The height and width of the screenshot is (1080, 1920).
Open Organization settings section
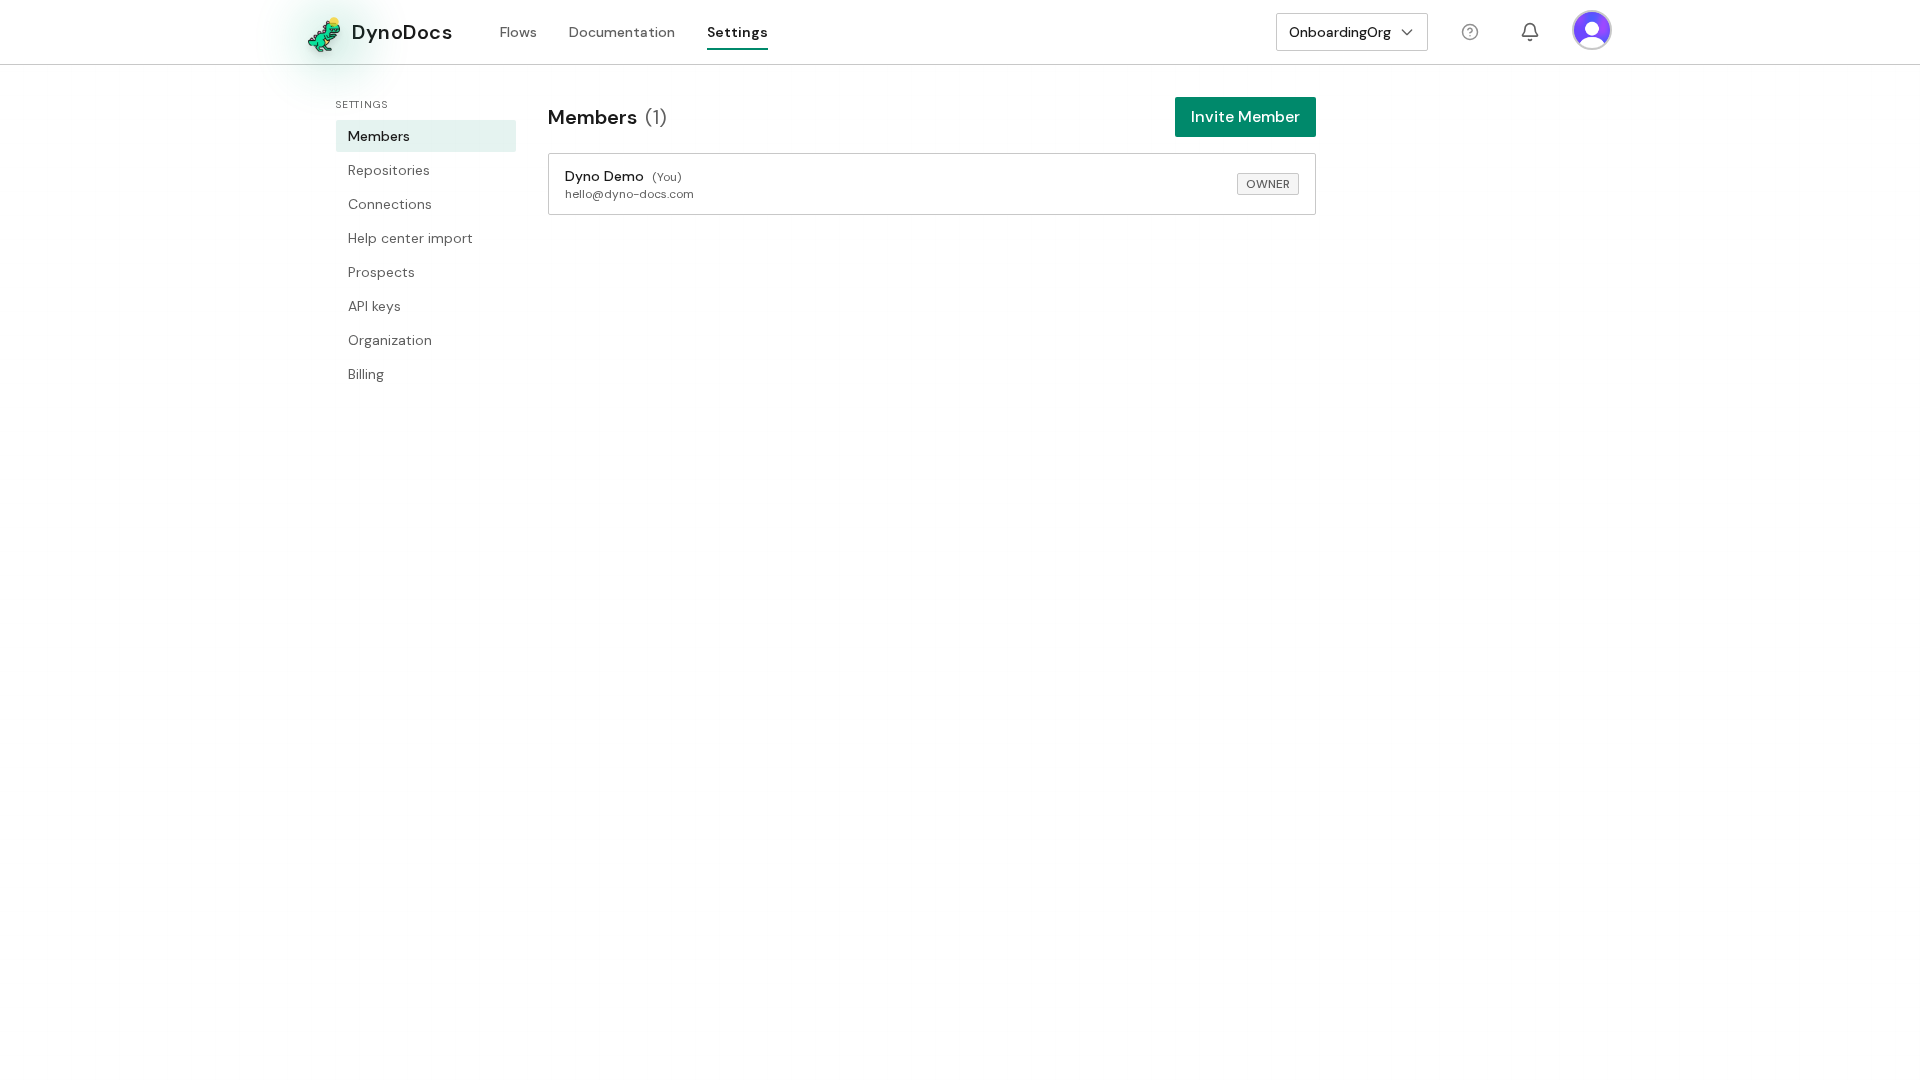426,340
